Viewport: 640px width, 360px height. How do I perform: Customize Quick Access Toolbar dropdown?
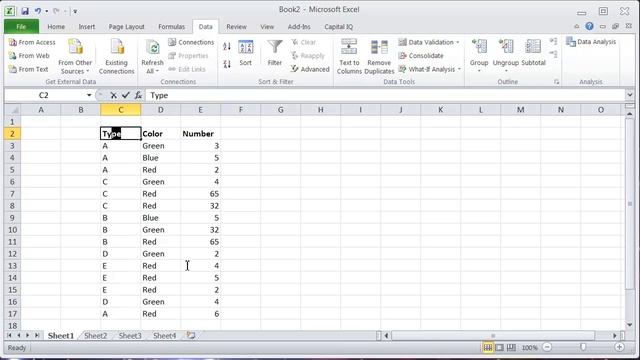click(75, 11)
